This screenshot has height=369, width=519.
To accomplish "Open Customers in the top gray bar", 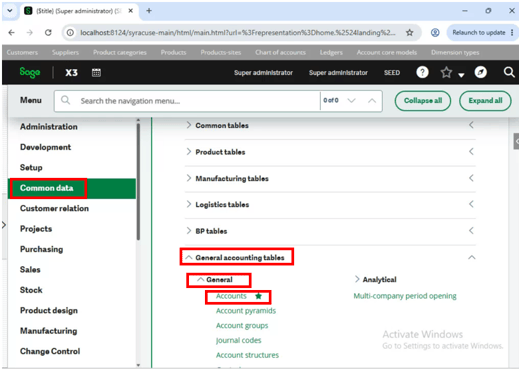I will click(x=22, y=52).
